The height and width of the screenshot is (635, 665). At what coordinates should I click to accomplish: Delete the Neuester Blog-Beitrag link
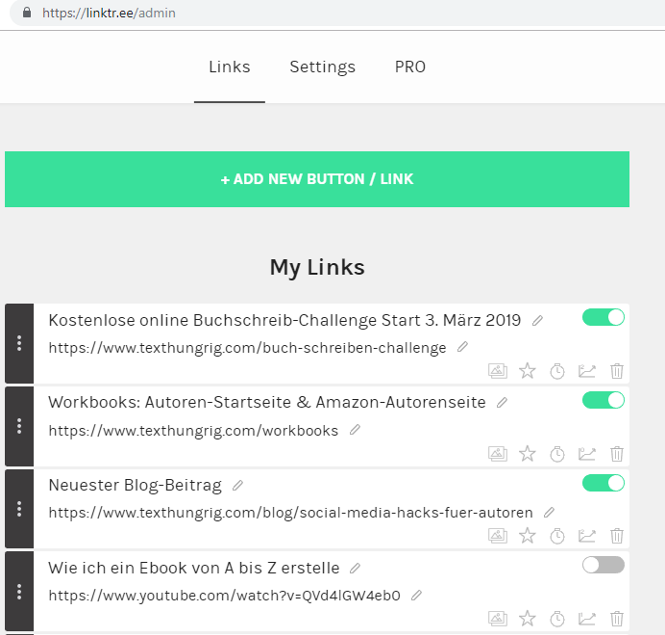[x=617, y=536]
